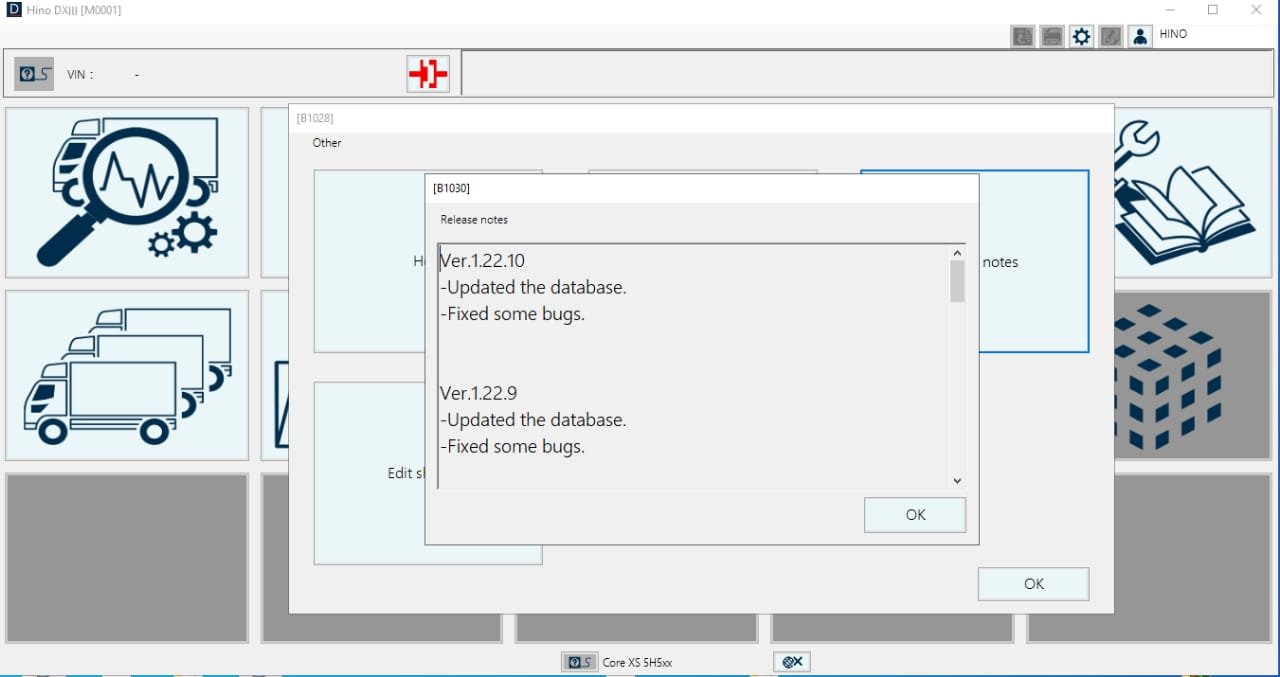
Task: Open the Settings gear icon
Action: pyautogui.click(x=1081, y=35)
